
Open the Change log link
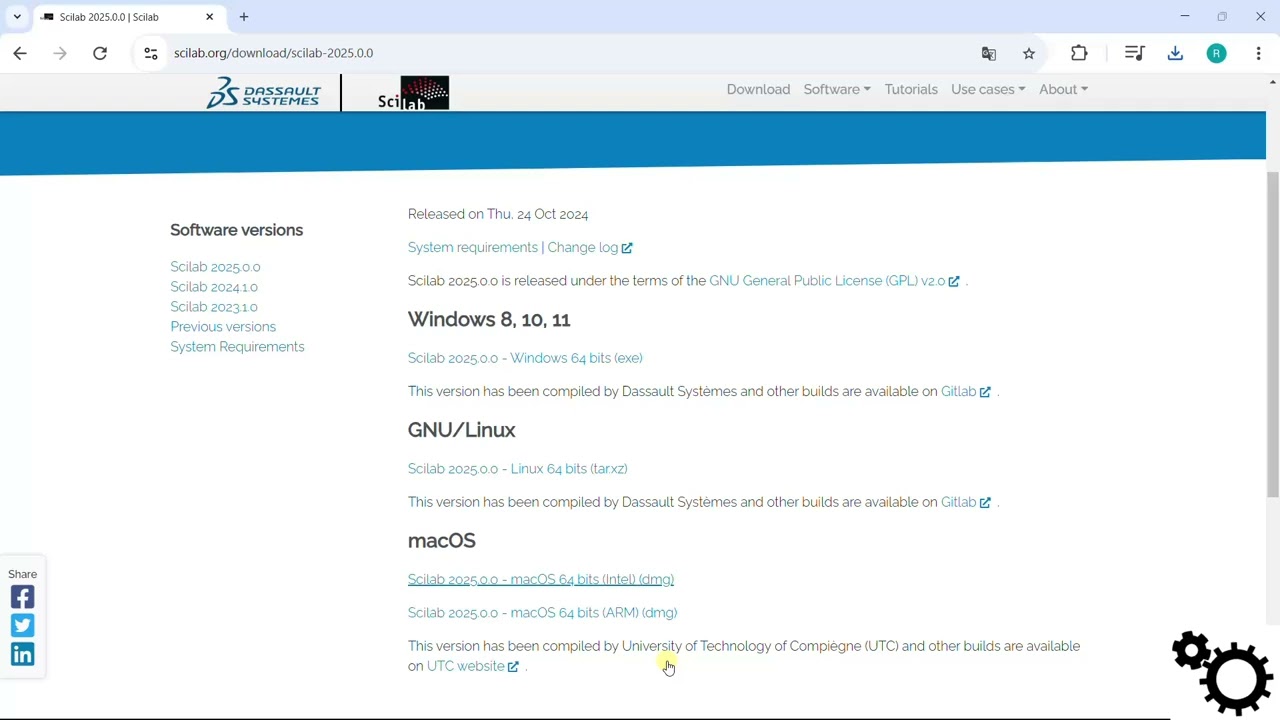590,247
